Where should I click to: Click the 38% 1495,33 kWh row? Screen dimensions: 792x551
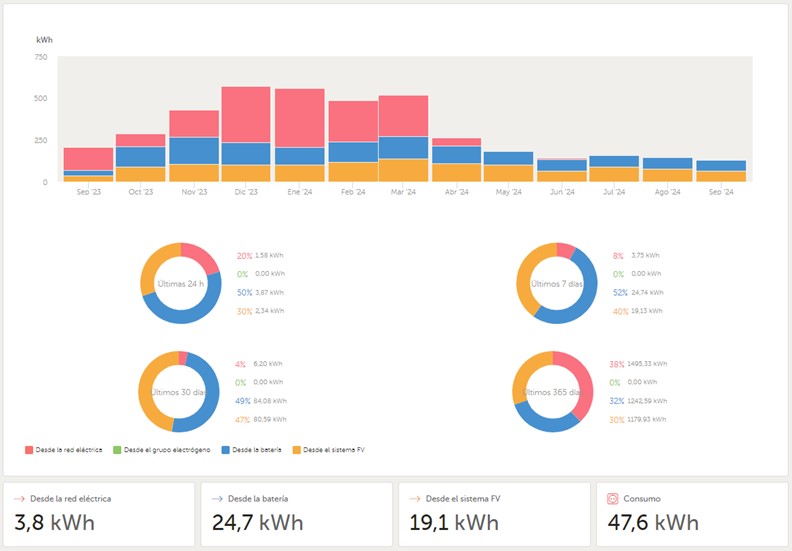(638, 364)
